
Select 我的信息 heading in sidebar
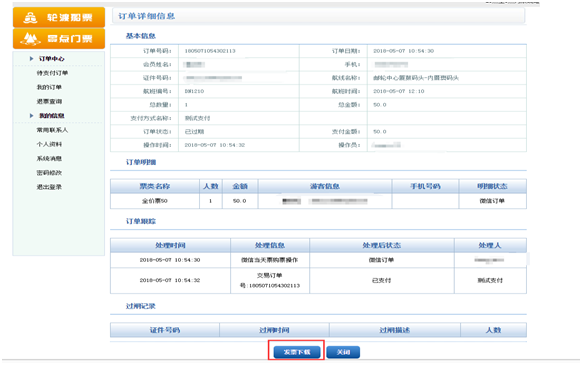point(52,116)
